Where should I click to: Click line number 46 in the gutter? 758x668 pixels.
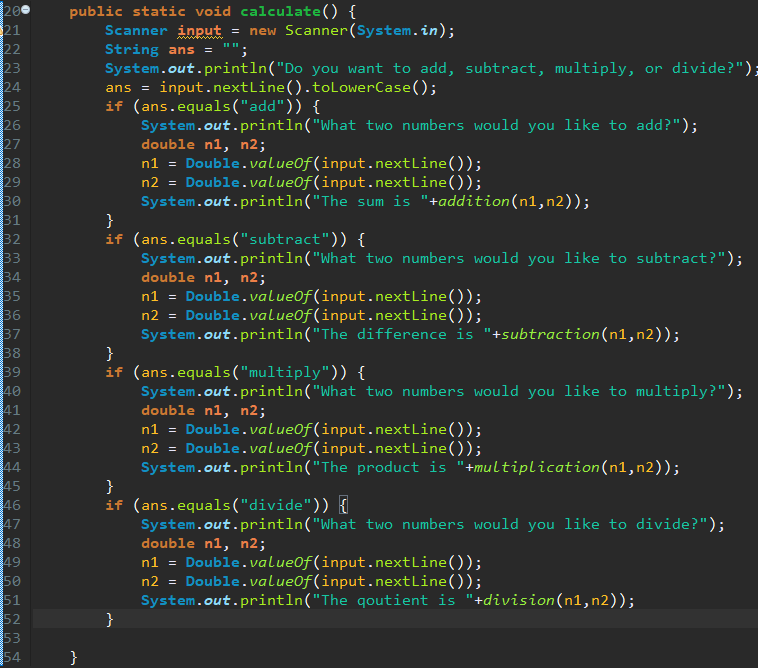[x=12, y=505]
